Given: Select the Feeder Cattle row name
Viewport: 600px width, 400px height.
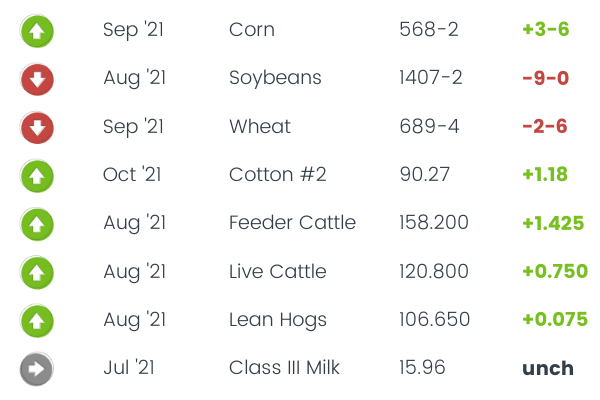Looking at the screenshot, I should pyautogui.click(x=292, y=223).
